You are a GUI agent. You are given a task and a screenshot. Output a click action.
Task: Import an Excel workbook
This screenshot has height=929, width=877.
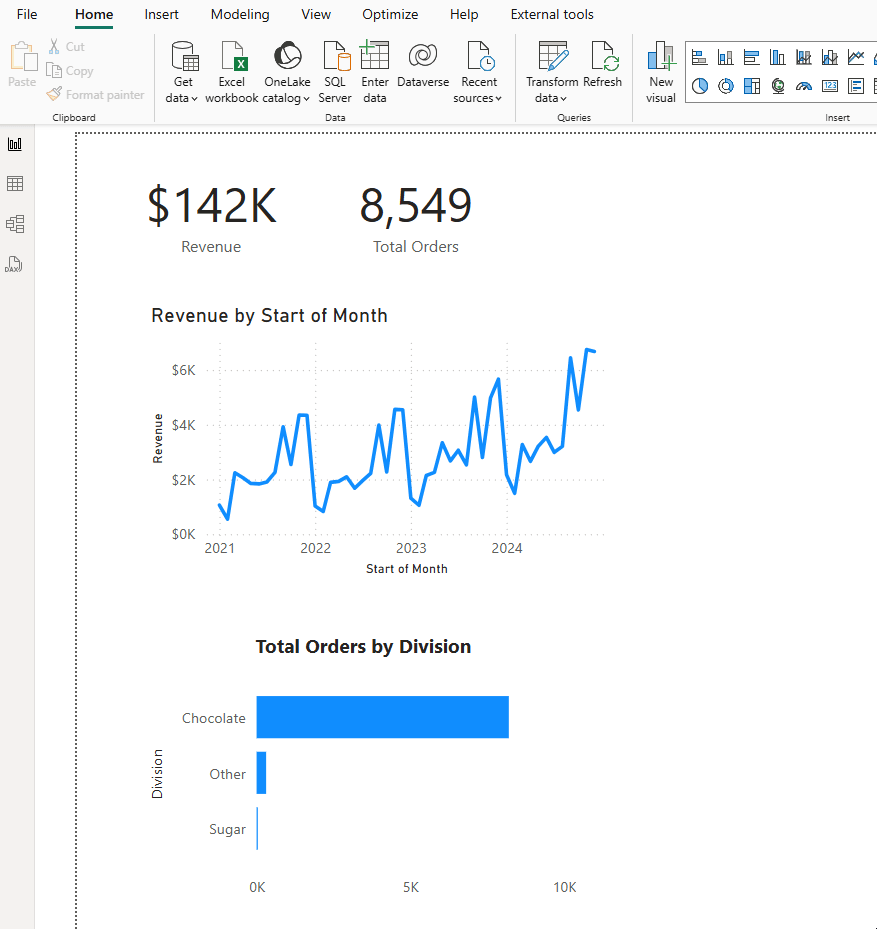[232, 72]
